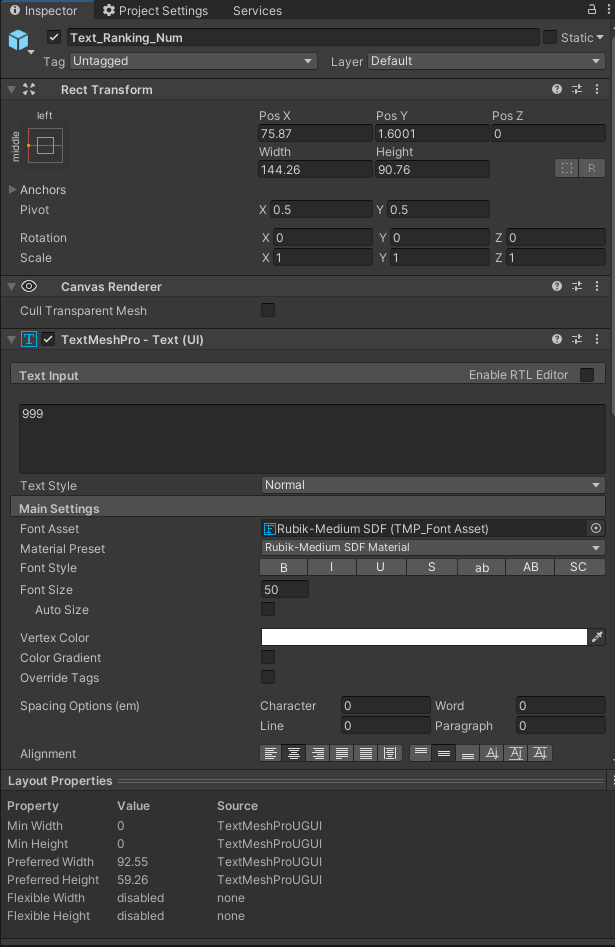The width and height of the screenshot is (615, 947).
Task: Toggle raw edit mode R button
Action: tap(591, 169)
